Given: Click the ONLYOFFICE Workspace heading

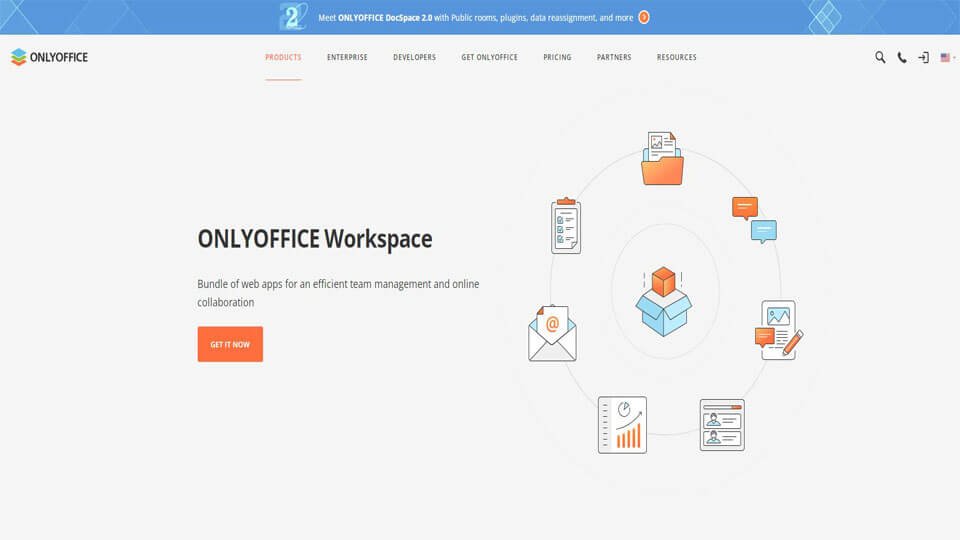Looking at the screenshot, I should 315,239.
